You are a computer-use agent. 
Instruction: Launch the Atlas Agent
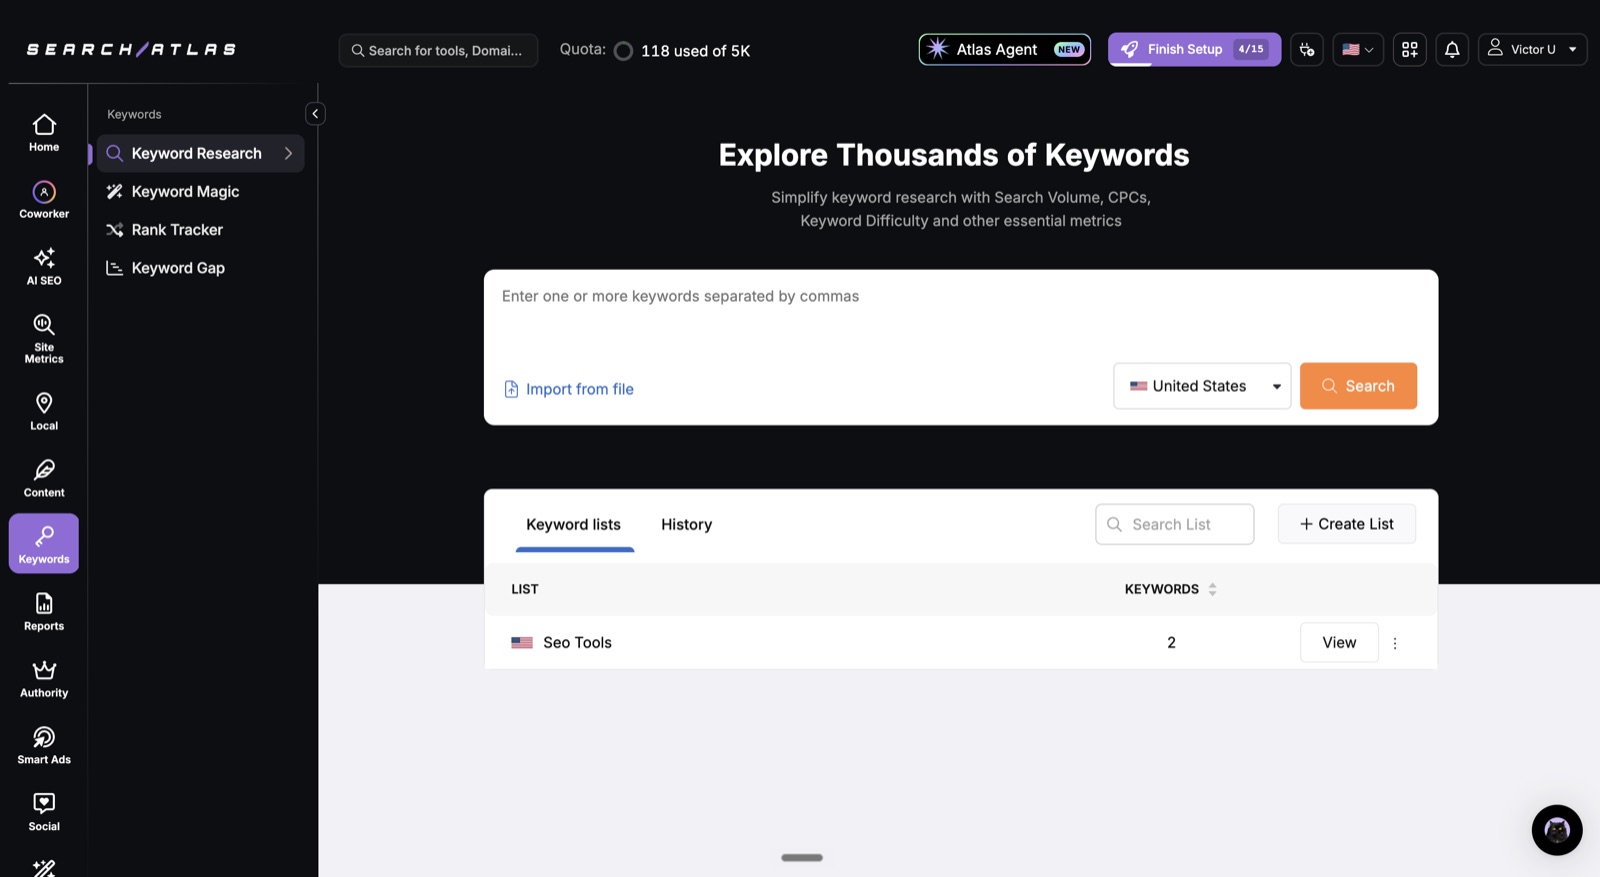[1005, 49]
